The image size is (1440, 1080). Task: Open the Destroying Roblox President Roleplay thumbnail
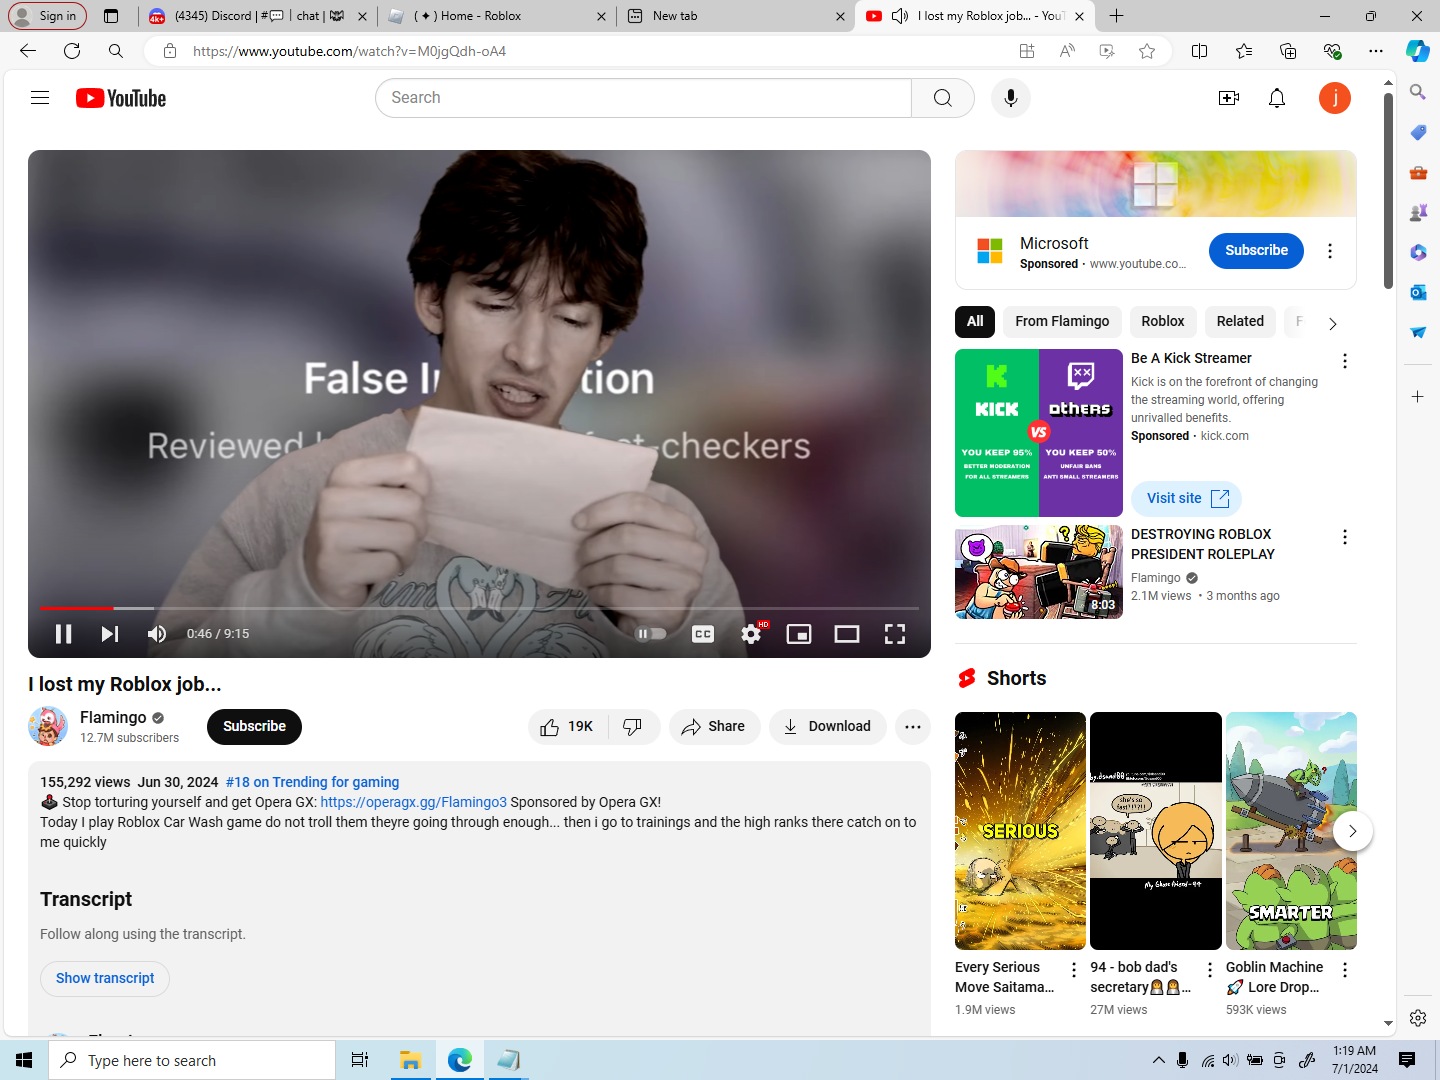1039,572
